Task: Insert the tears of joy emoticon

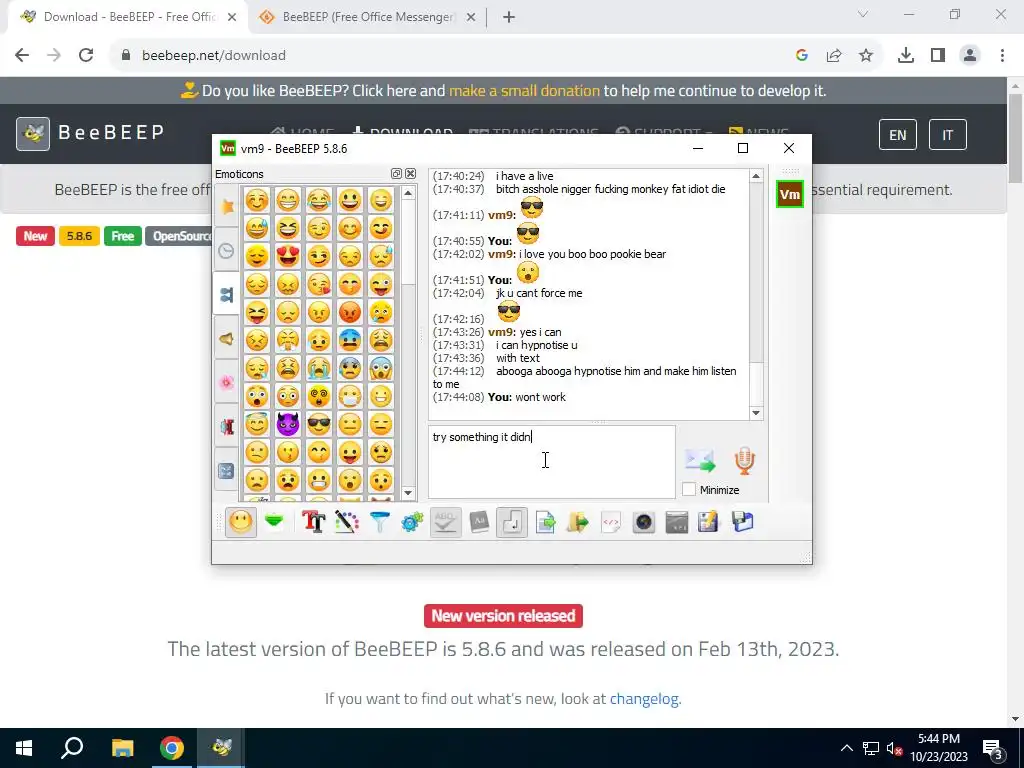Action: point(319,200)
